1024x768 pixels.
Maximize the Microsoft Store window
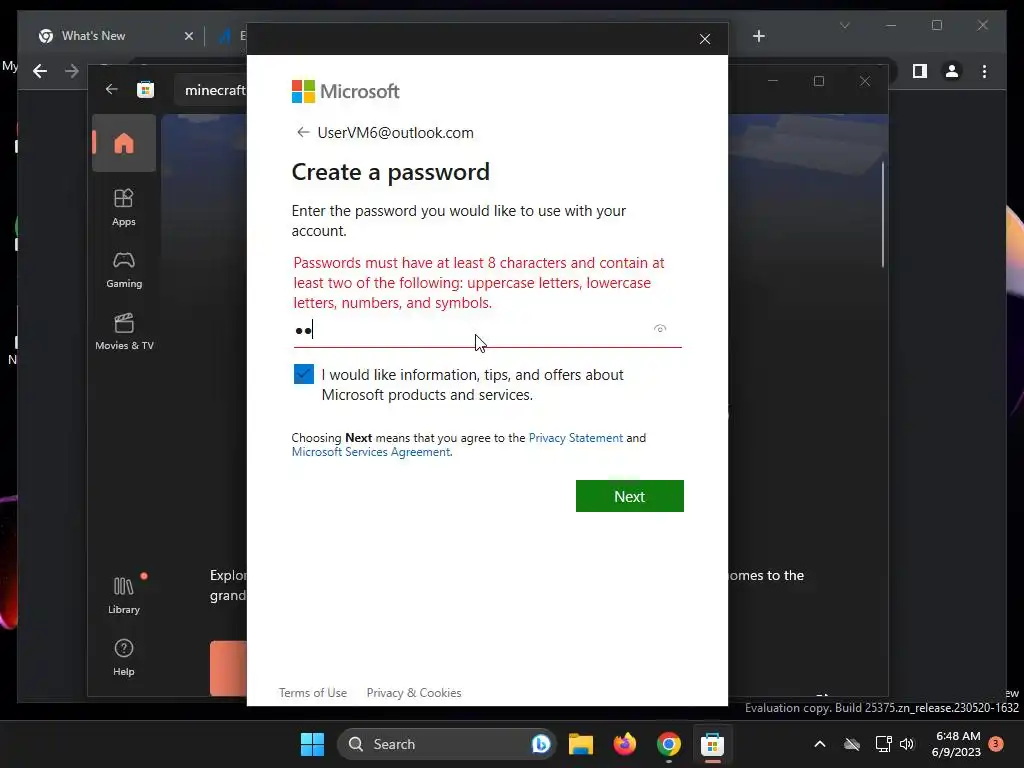tap(818, 81)
